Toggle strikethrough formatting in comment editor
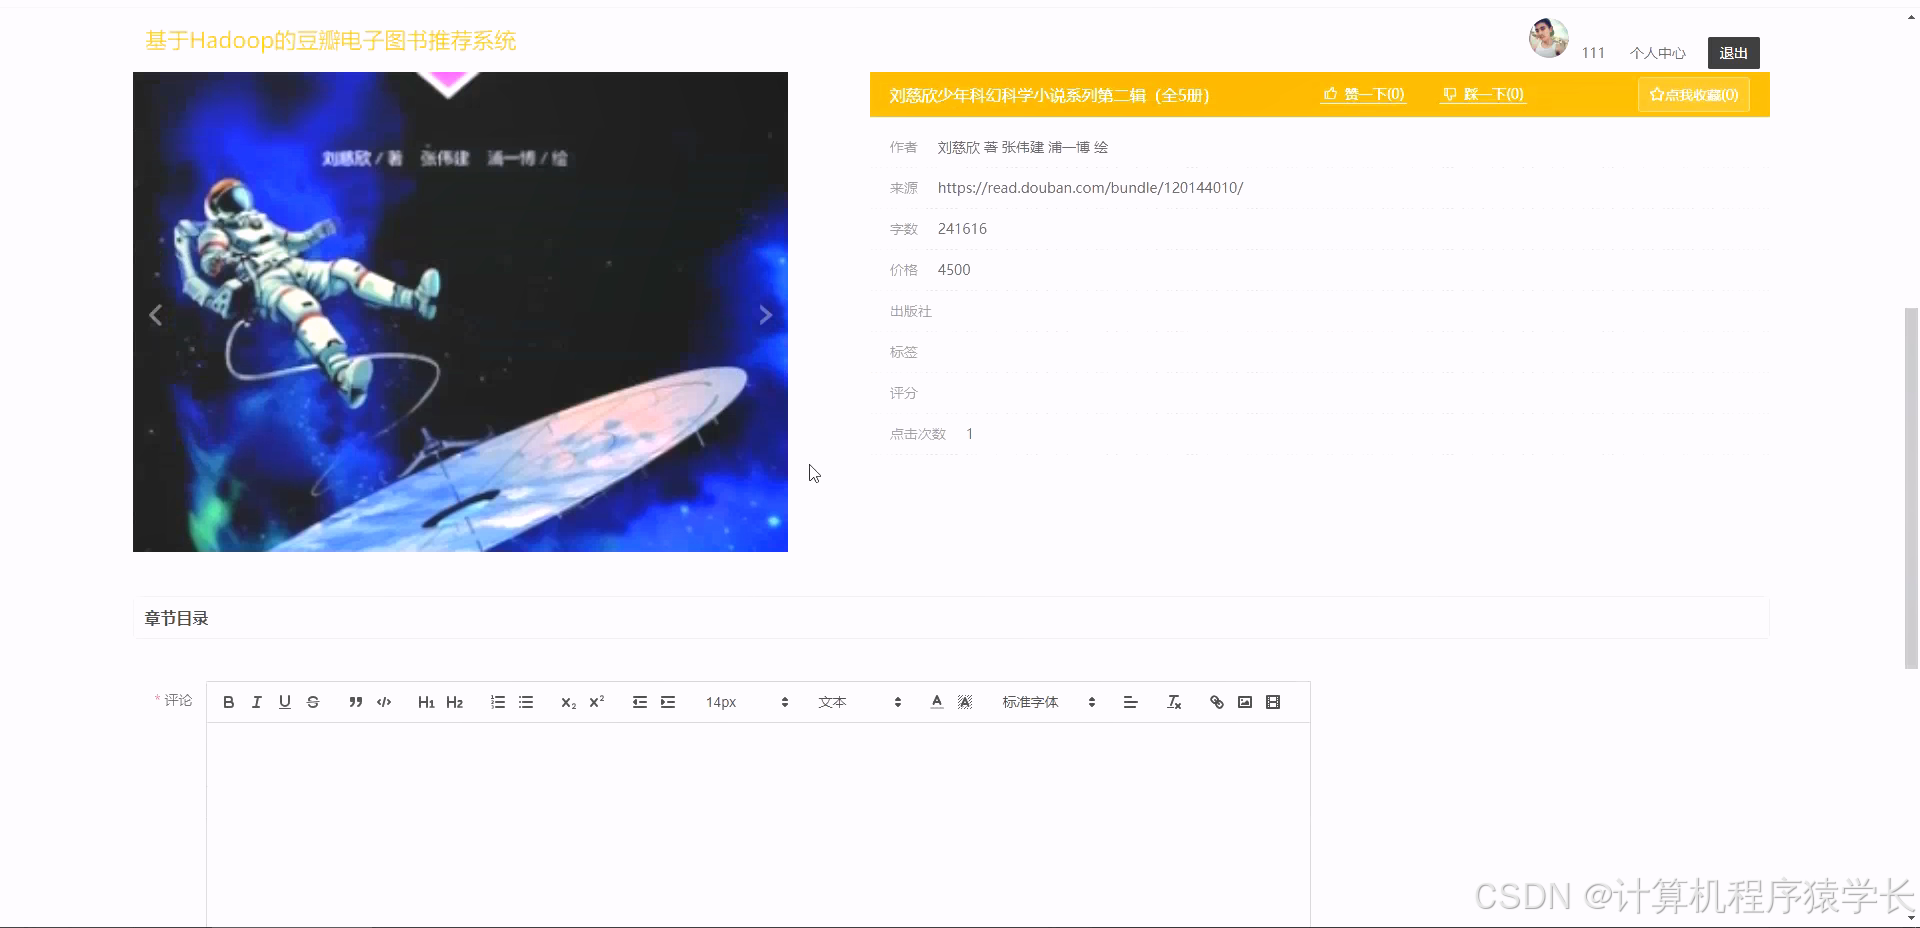The height and width of the screenshot is (928, 1920). pos(313,702)
